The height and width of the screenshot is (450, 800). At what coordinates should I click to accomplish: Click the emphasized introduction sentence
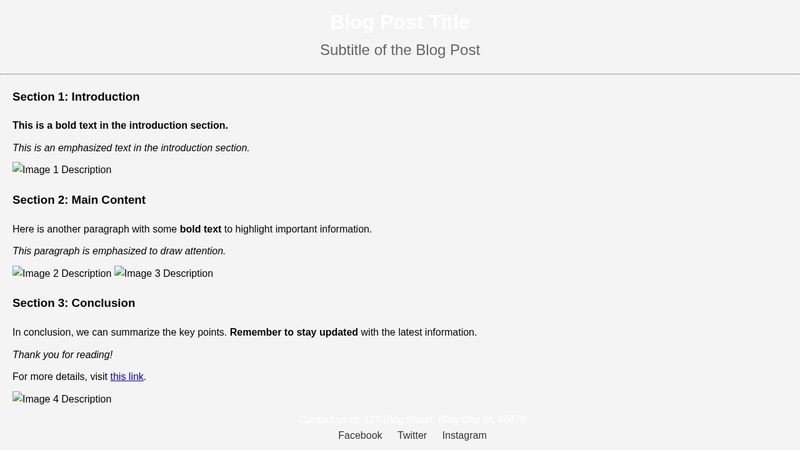click(131, 148)
